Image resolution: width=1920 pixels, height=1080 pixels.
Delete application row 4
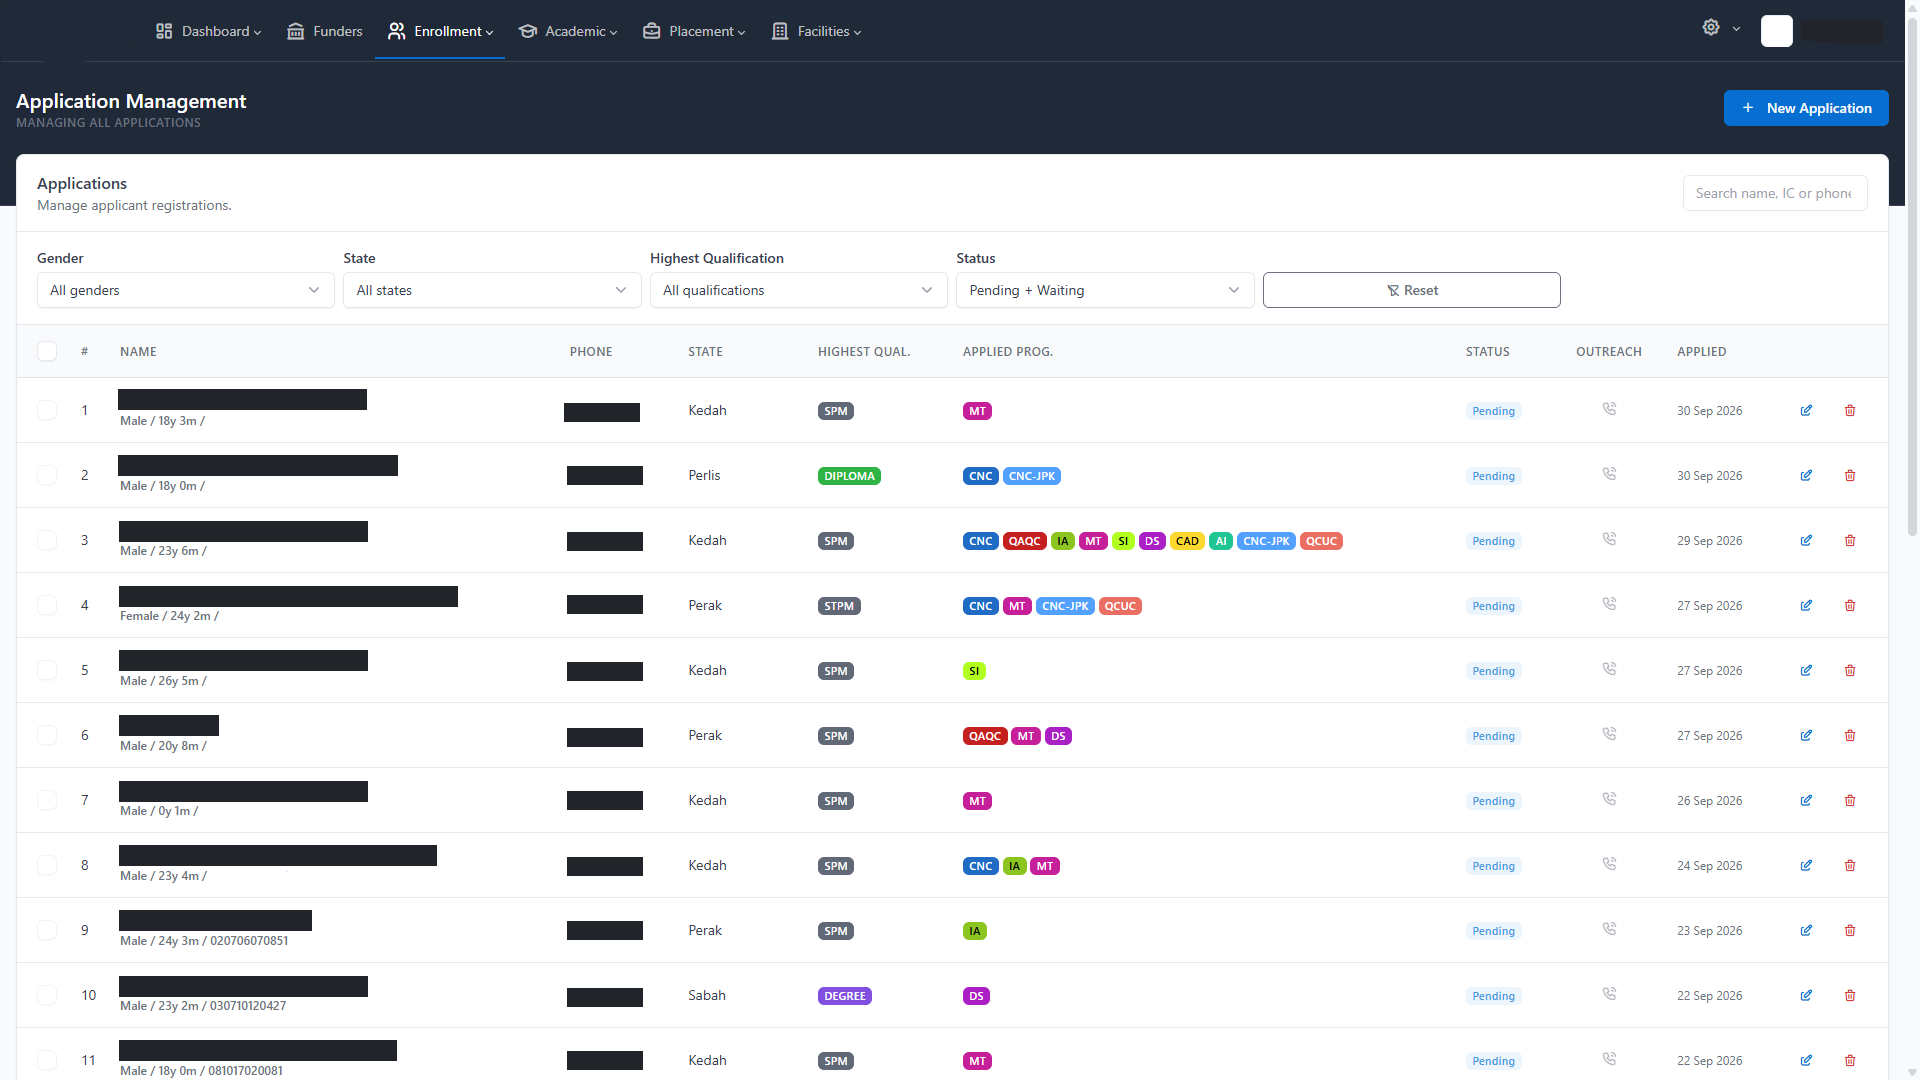[1850, 606]
